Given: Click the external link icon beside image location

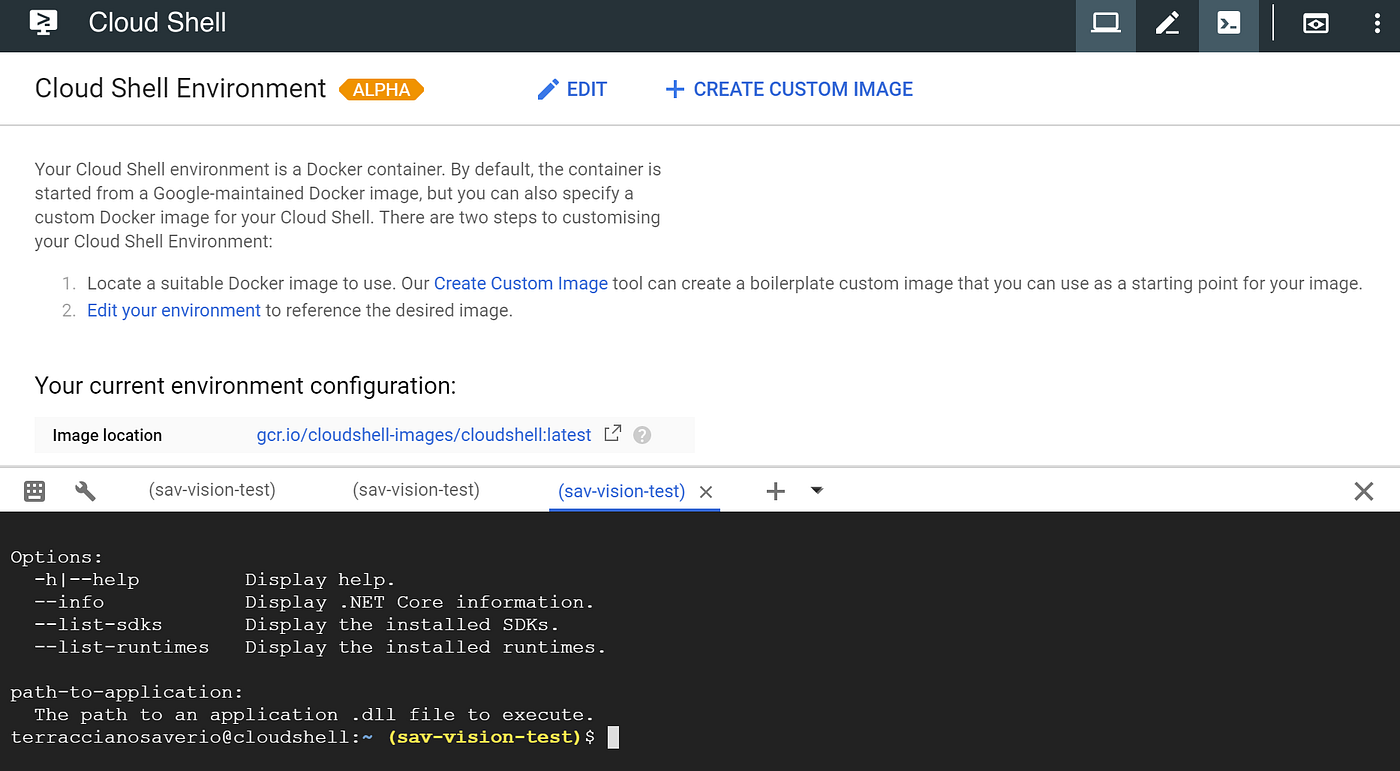Looking at the screenshot, I should point(612,433).
